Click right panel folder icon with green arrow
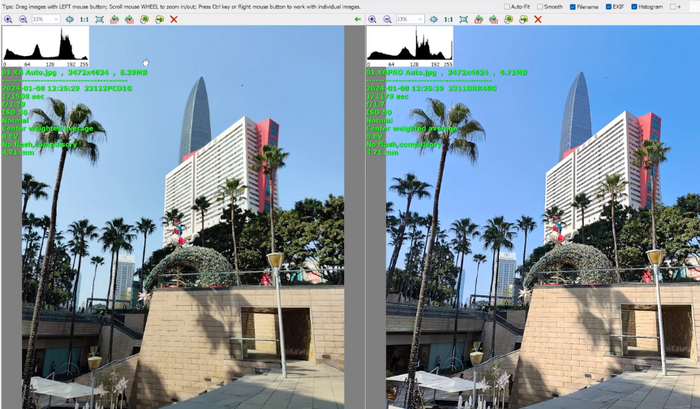 pos(524,19)
